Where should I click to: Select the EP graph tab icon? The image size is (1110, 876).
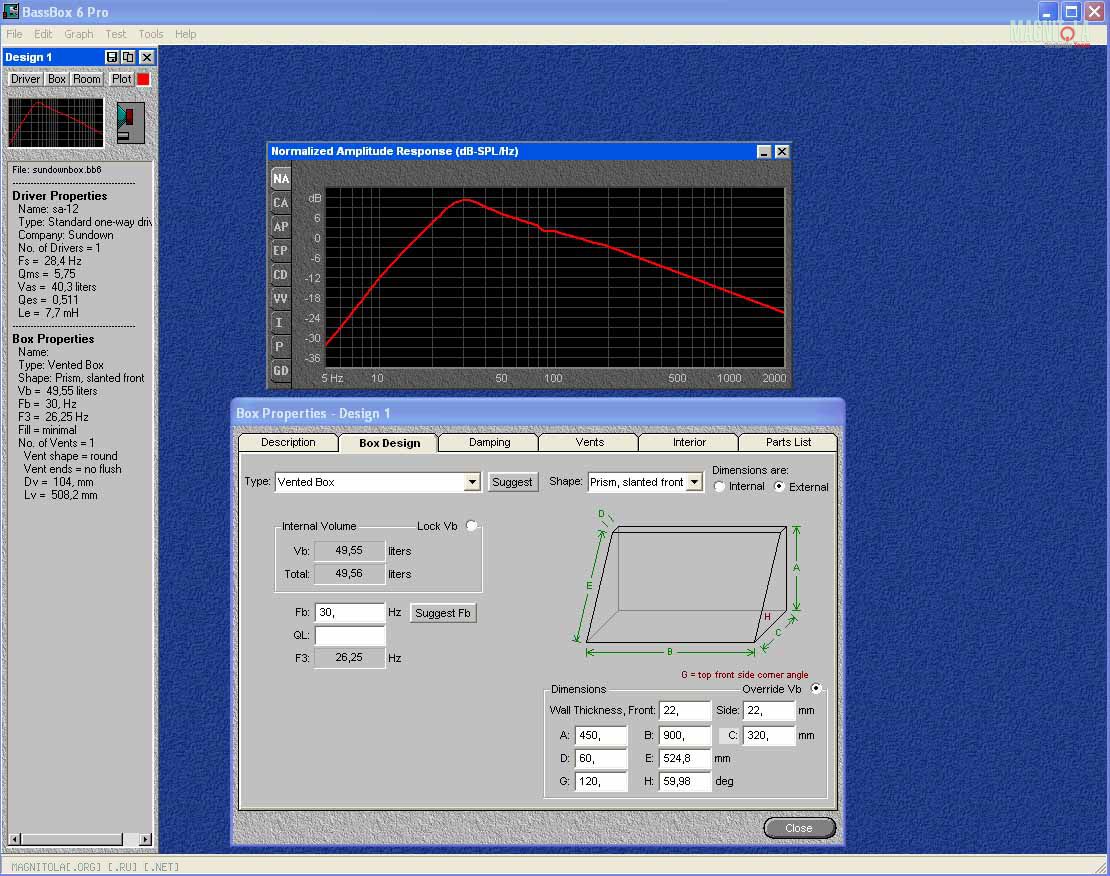(280, 251)
